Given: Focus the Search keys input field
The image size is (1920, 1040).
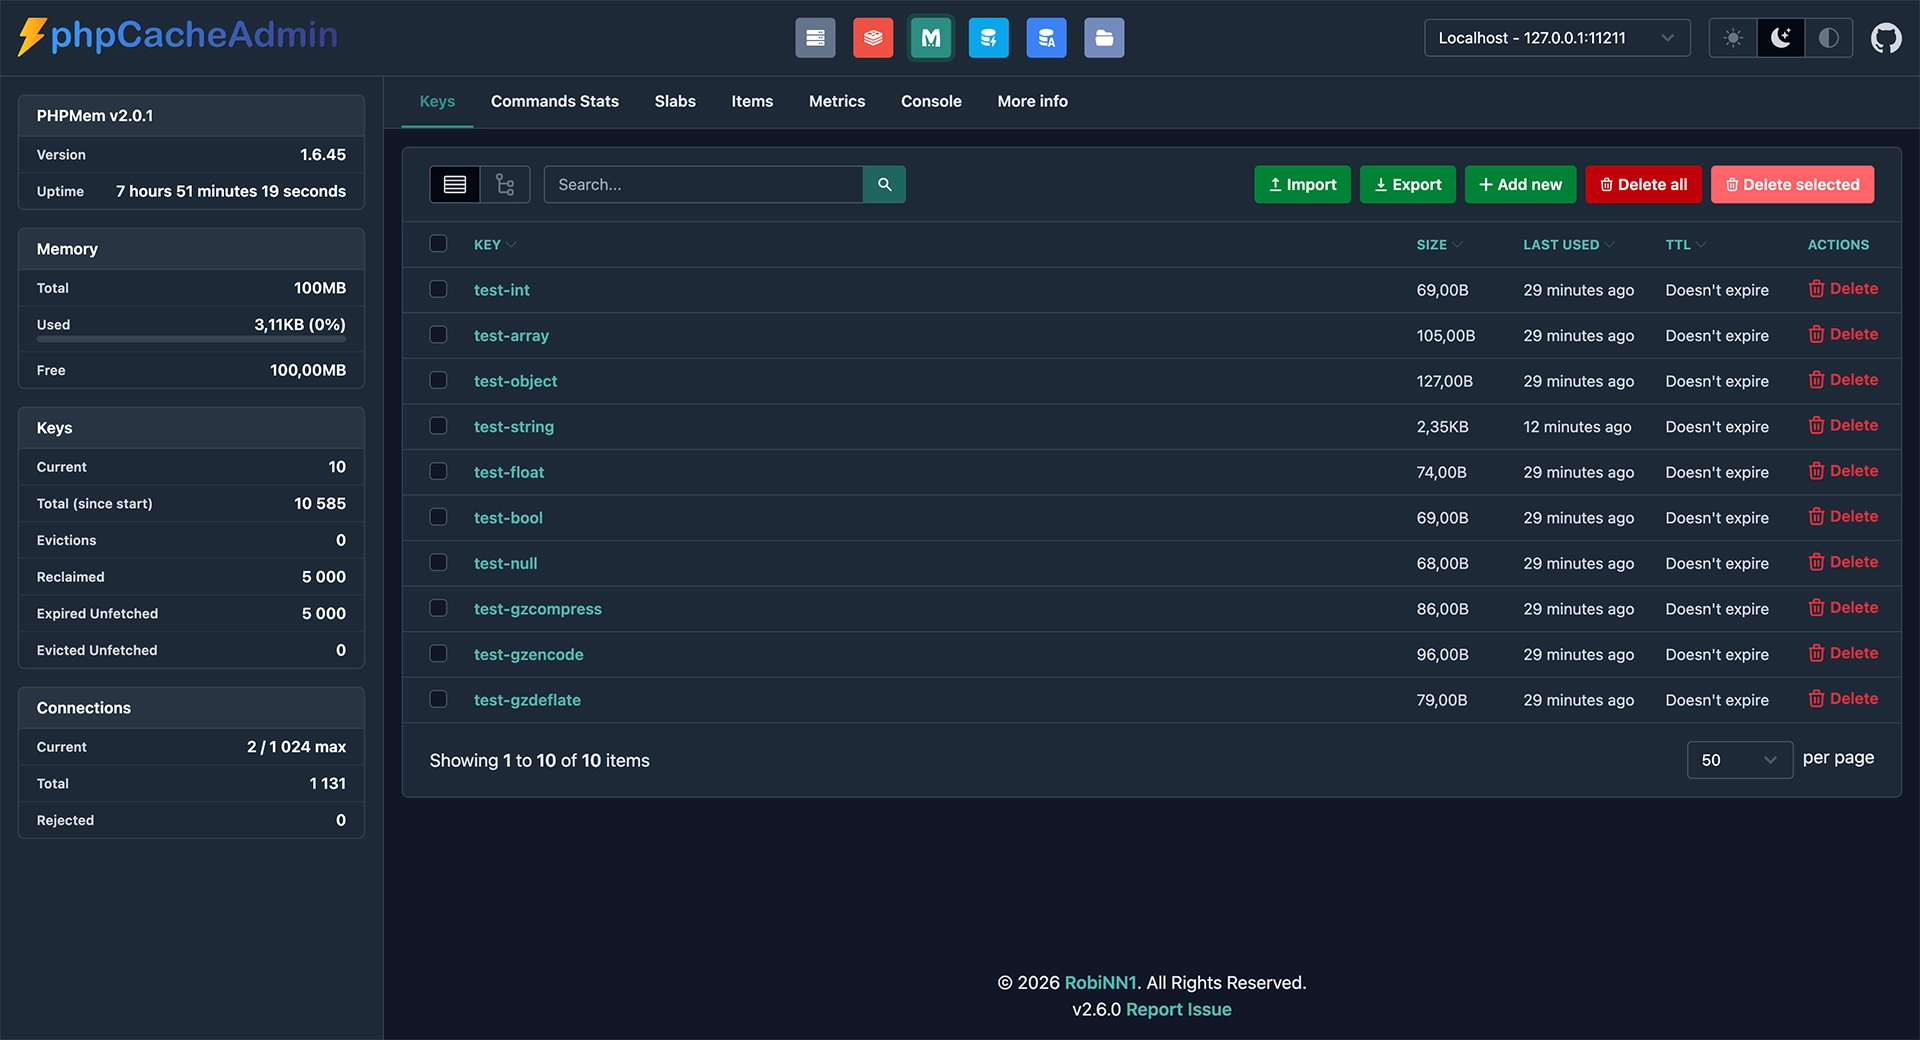Looking at the screenshot, I should [703, 185].
